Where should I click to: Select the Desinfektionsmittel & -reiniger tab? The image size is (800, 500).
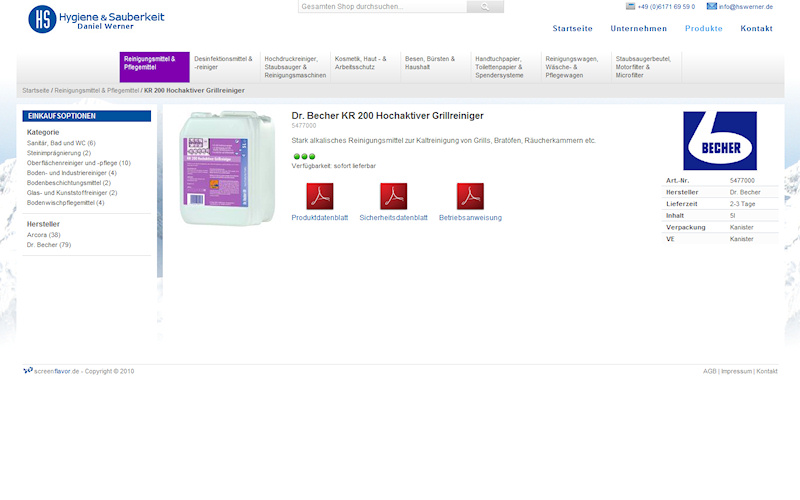pyautogui.click(x=225, y=67)
